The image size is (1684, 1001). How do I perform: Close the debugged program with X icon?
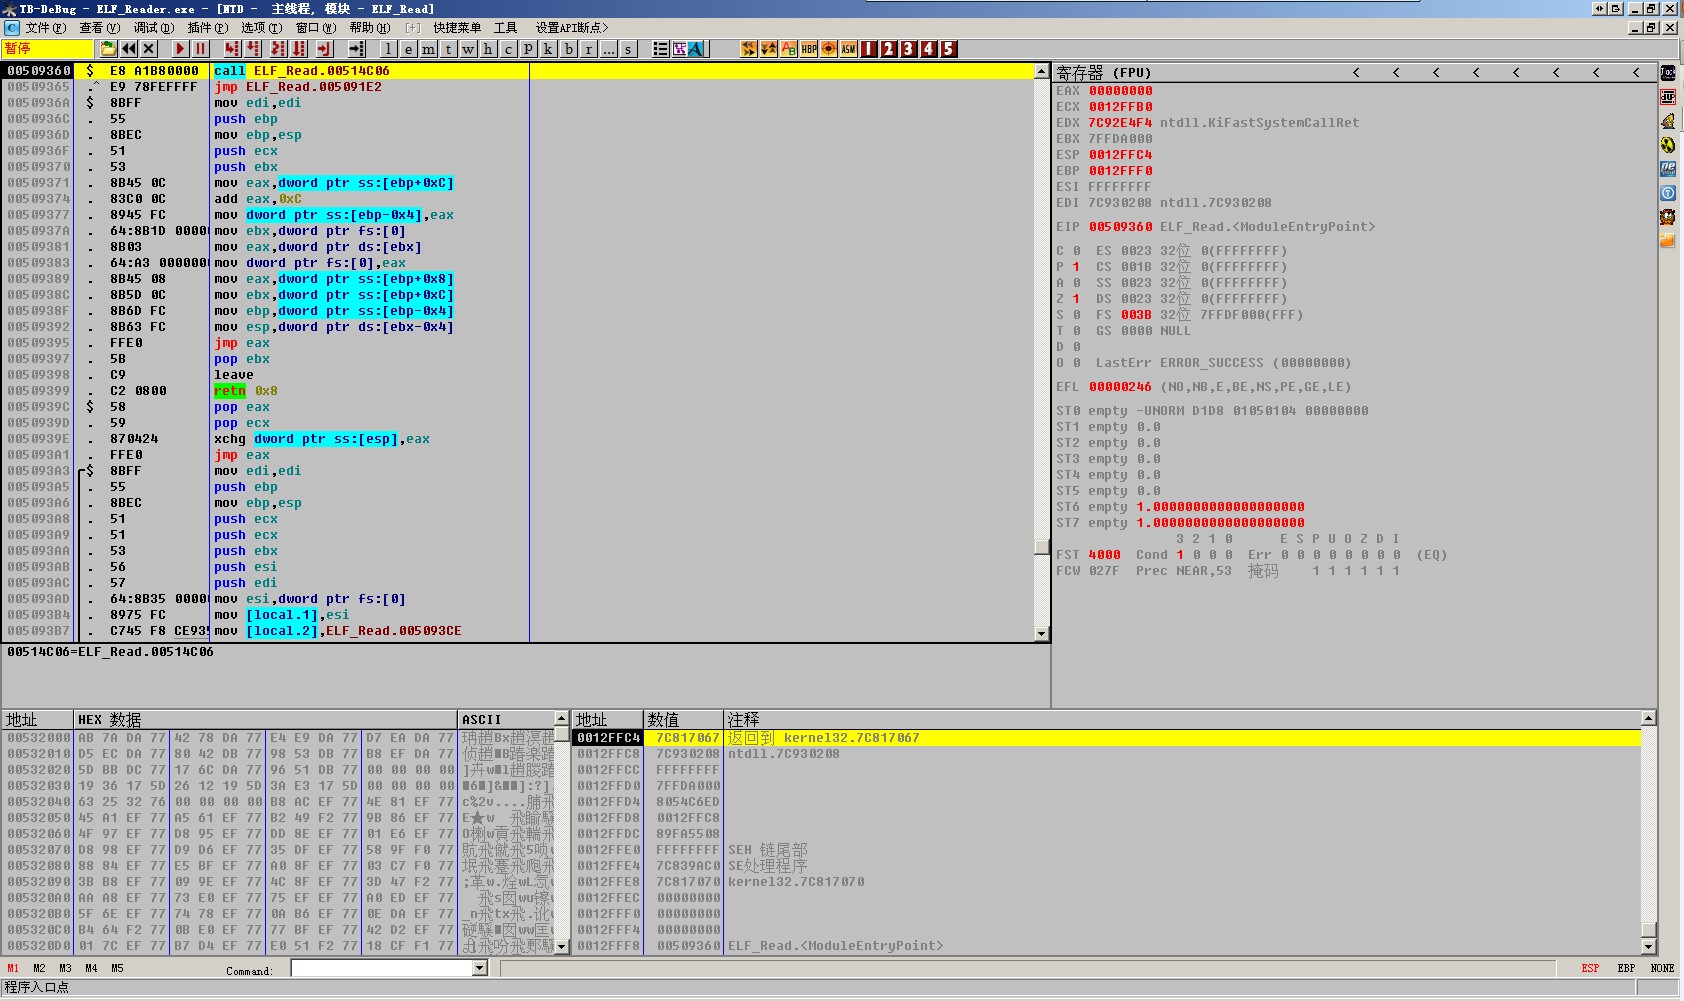pyautogui.click(x=149, y=49)
